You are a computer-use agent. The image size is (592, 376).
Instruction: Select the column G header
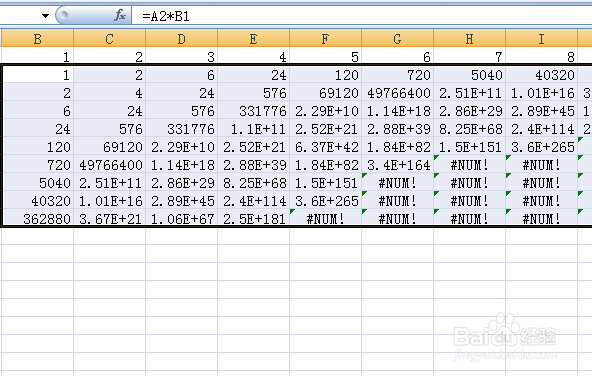(398, 39)
